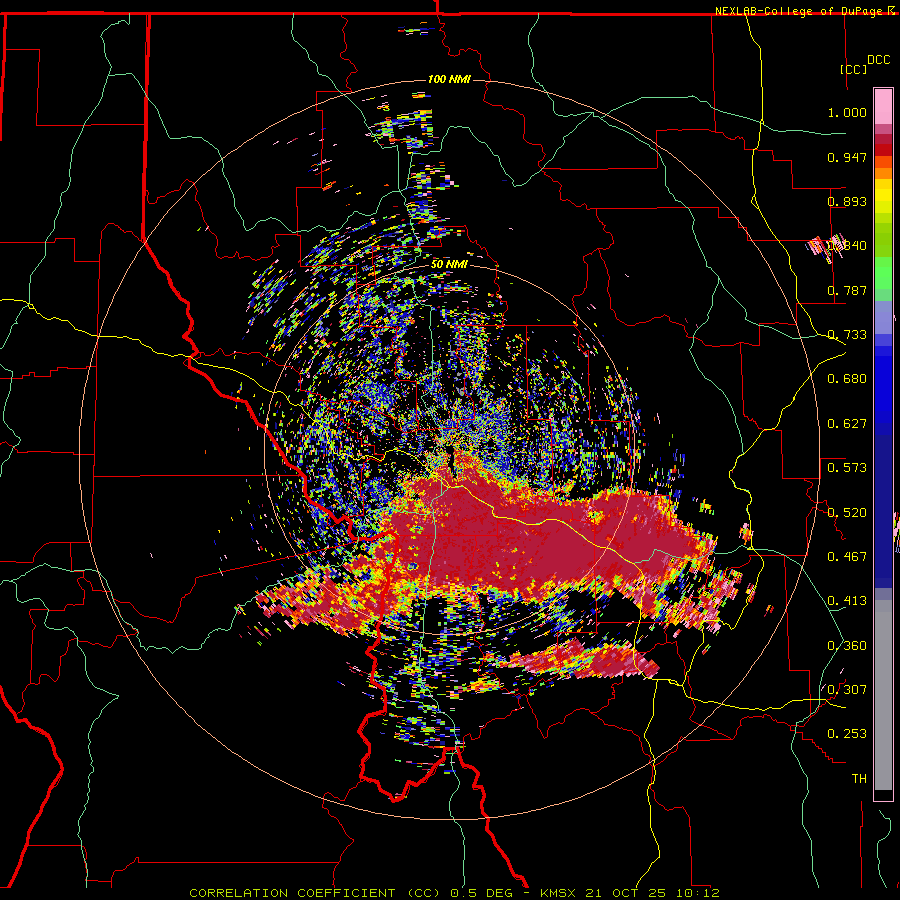Viewport: 900px width, 900px height.
Task: Click the 21 OCT 25 date stamp
Action: [x=626, y=893]
